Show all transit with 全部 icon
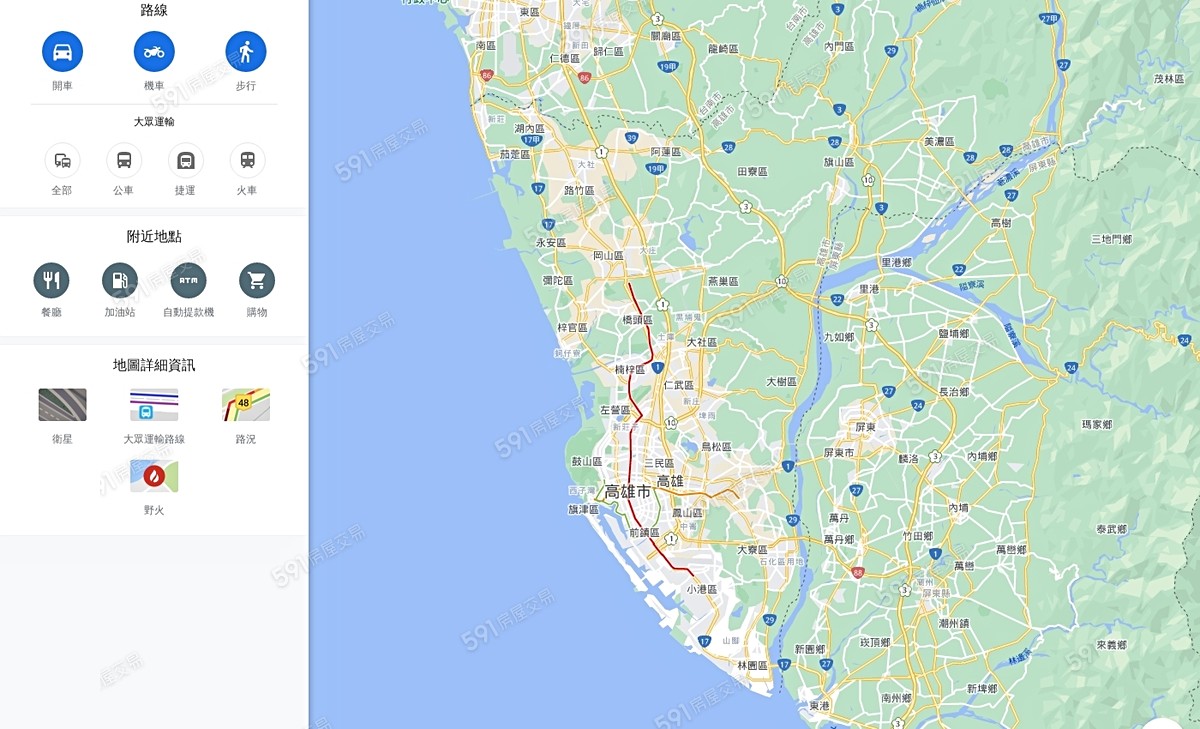 (x=62, y=160)
